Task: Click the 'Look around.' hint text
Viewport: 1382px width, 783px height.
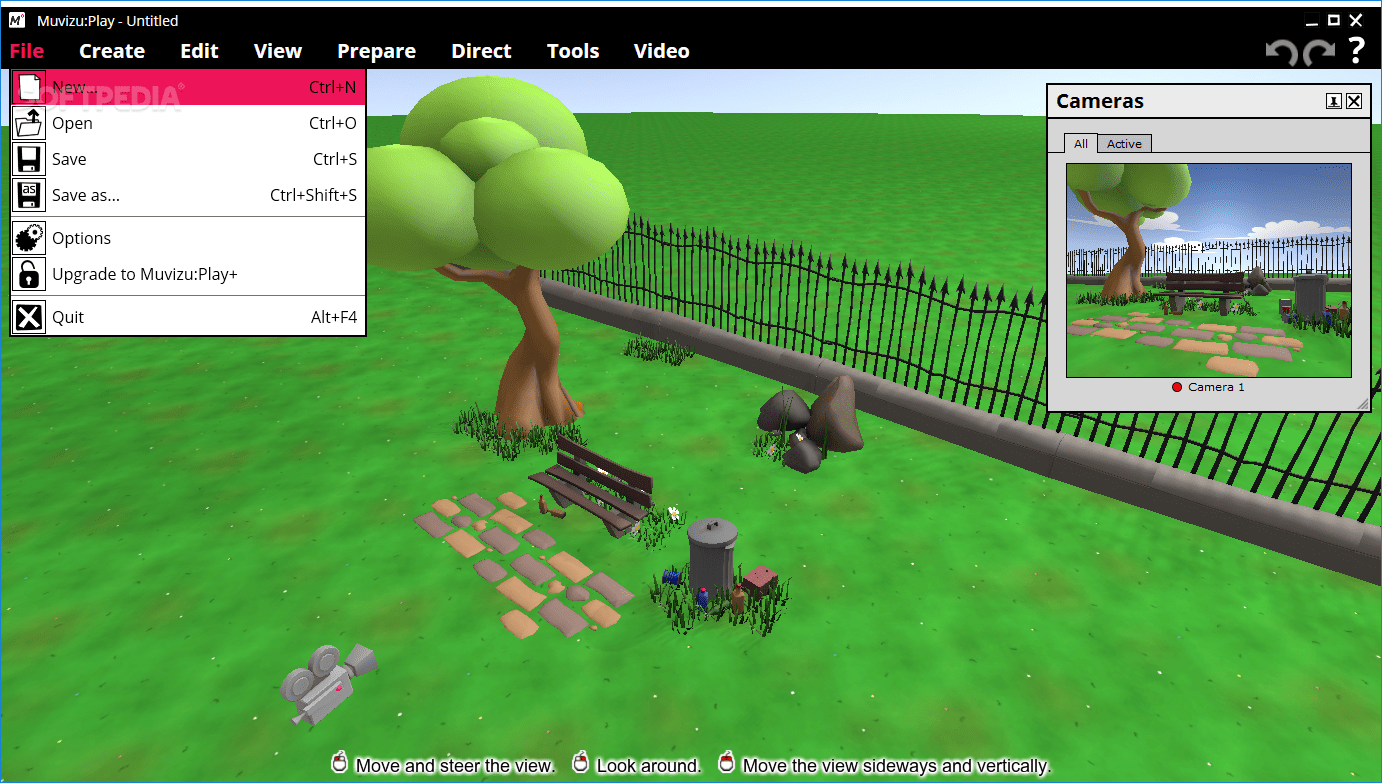Action: coord(649,766)
